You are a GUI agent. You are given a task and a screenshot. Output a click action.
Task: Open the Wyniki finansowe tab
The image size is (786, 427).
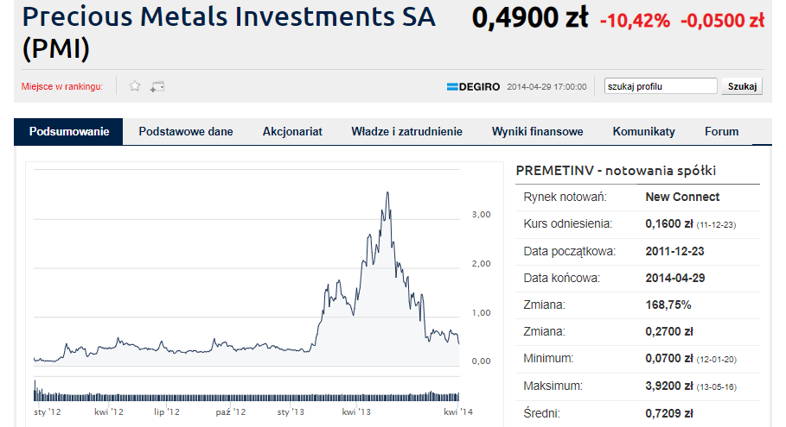click(x=537, y=132)
